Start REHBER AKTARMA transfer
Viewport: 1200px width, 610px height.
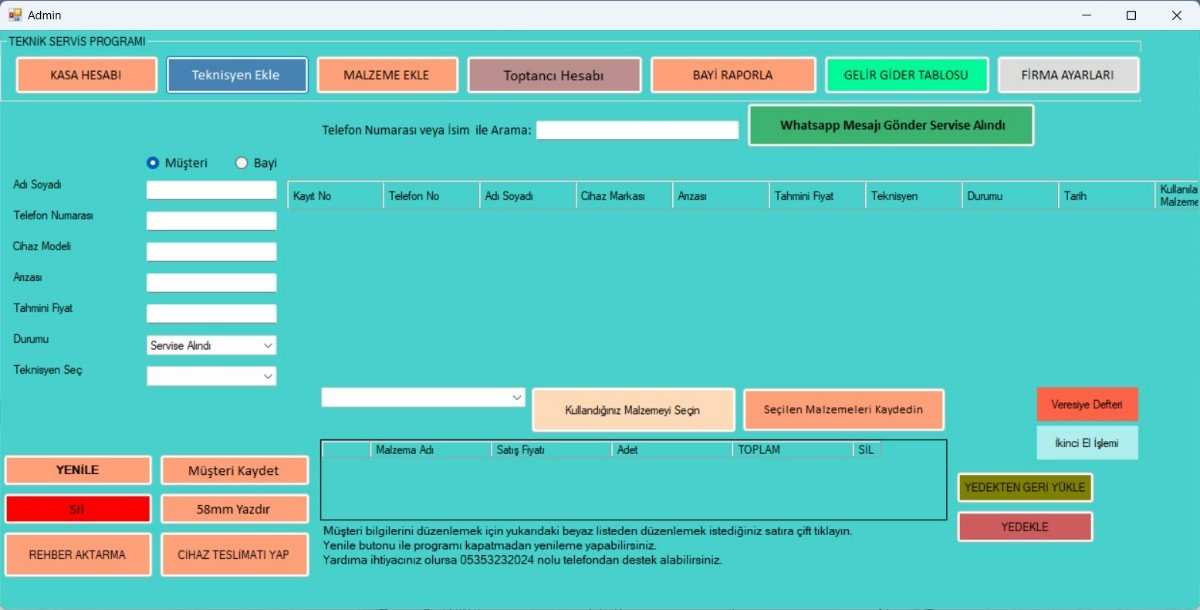(78, 554)
